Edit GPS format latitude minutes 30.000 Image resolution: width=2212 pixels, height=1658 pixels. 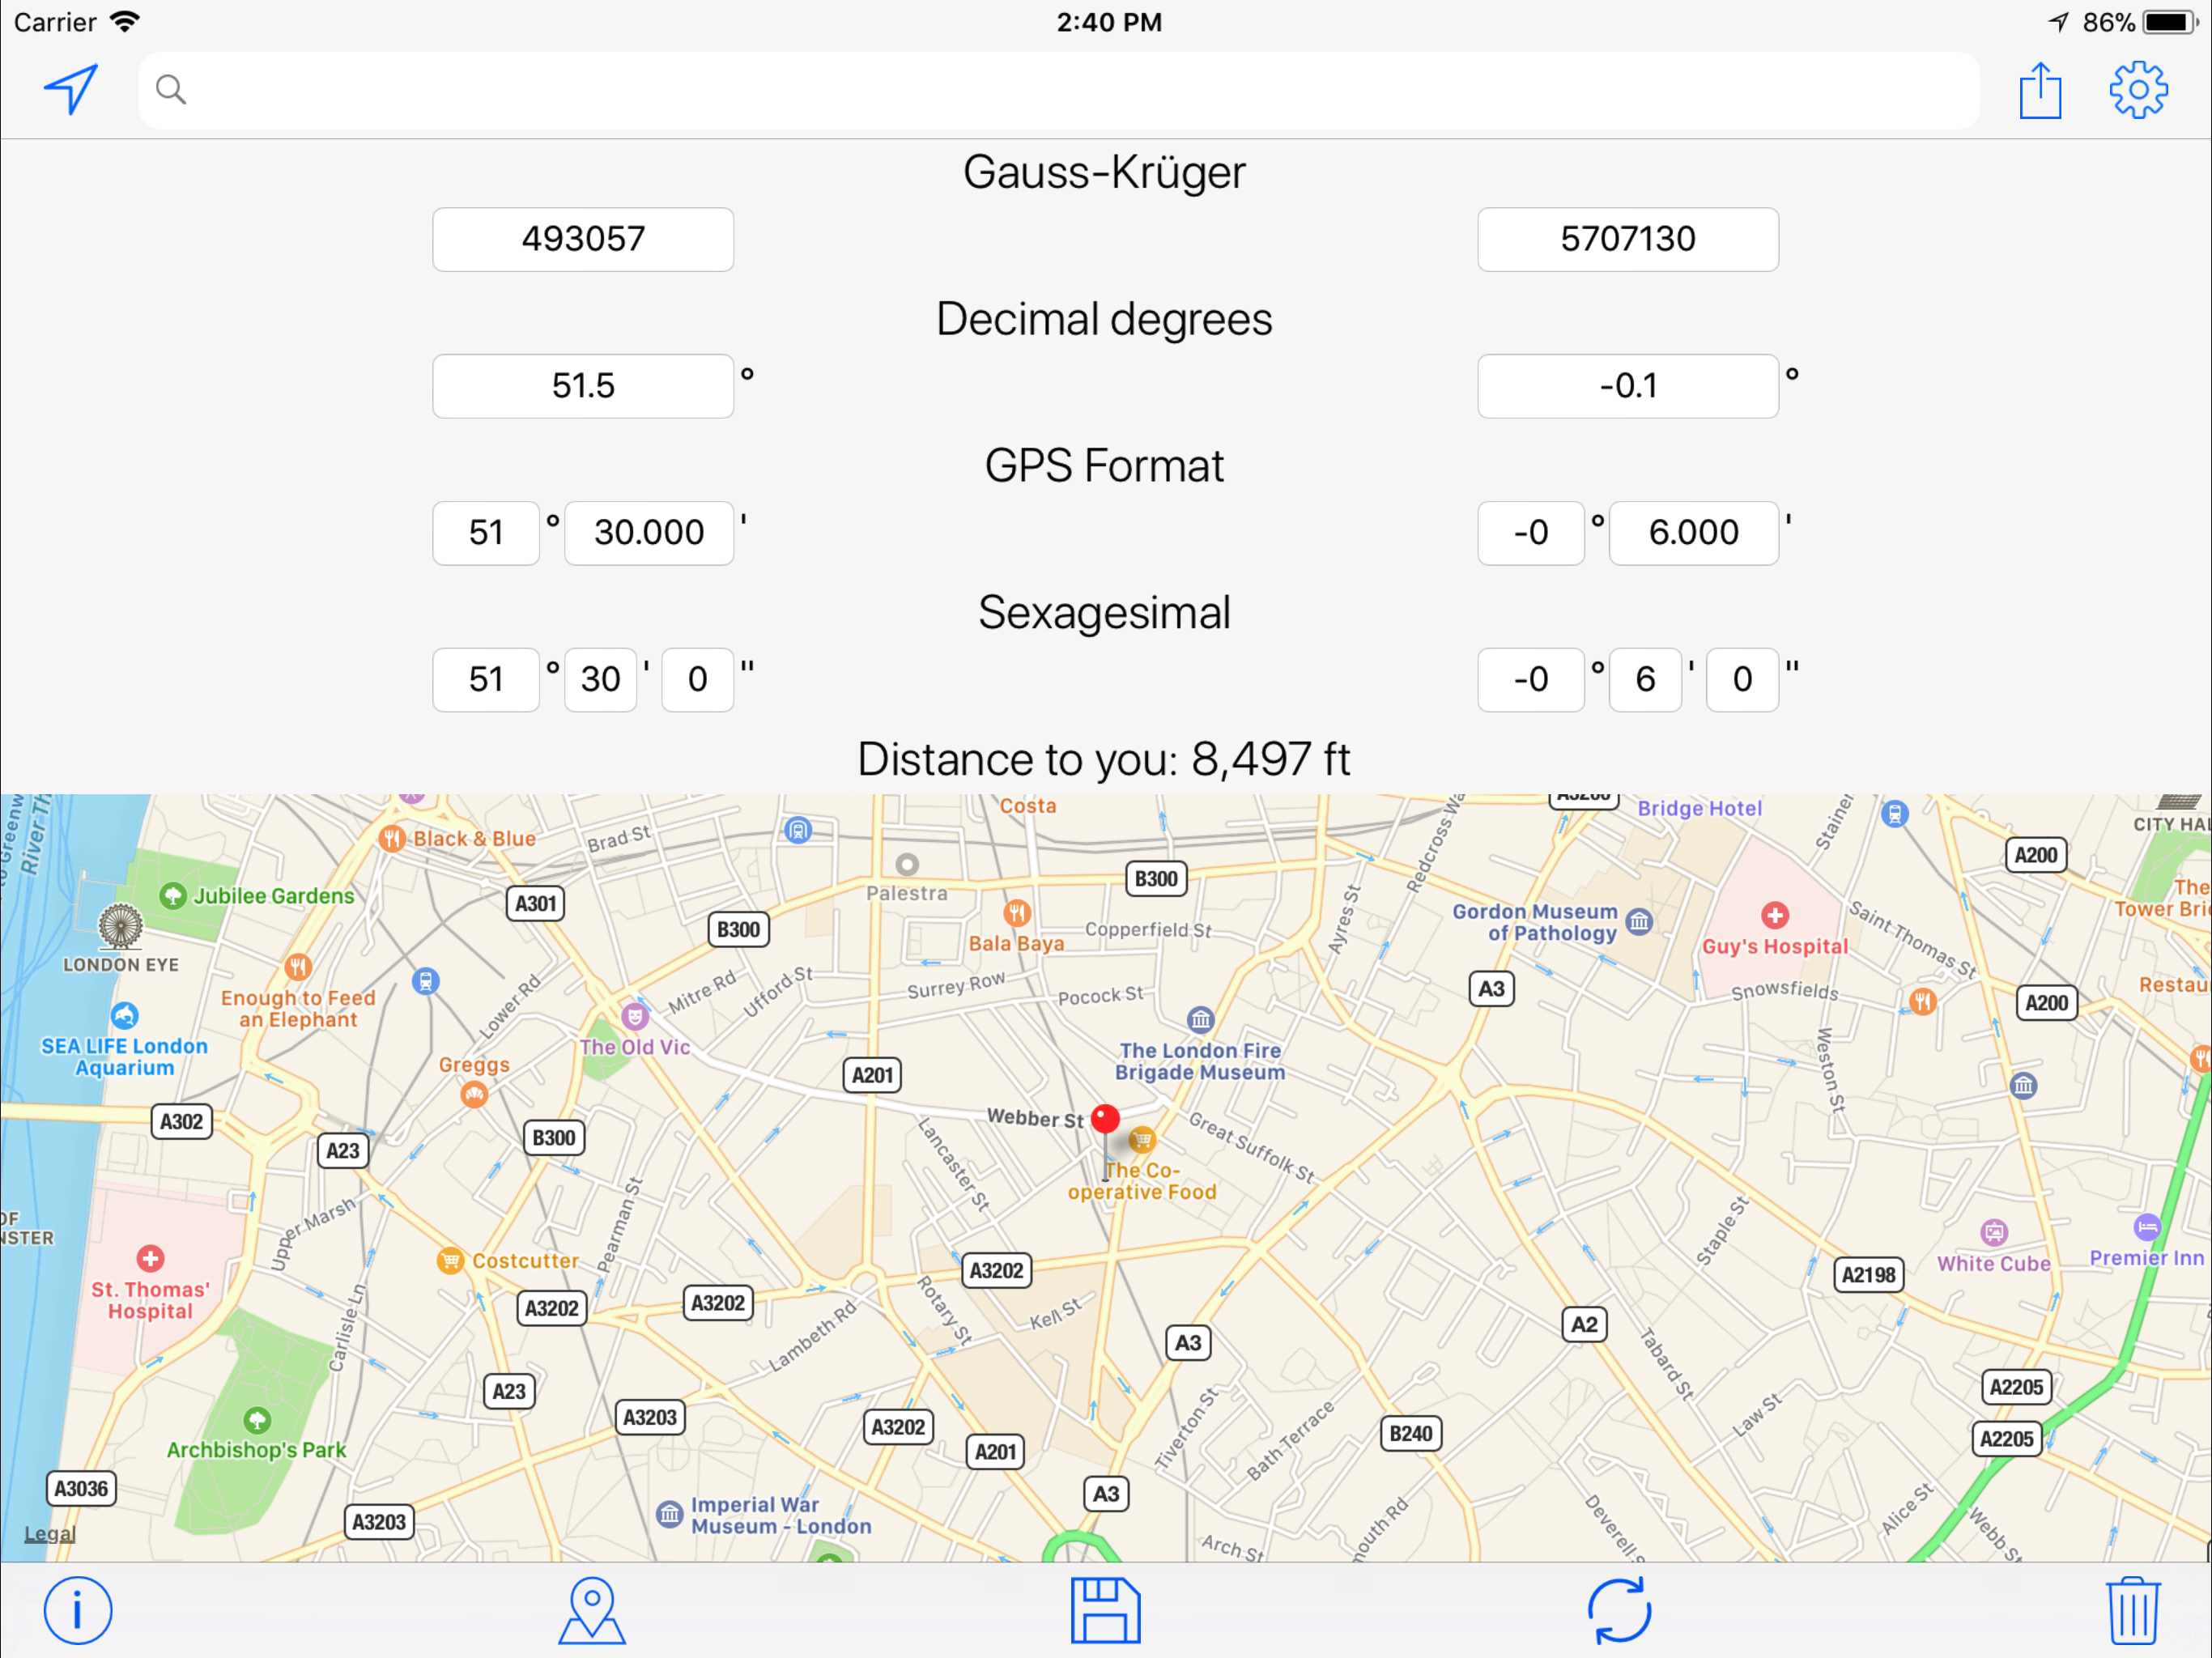(649, 533)
